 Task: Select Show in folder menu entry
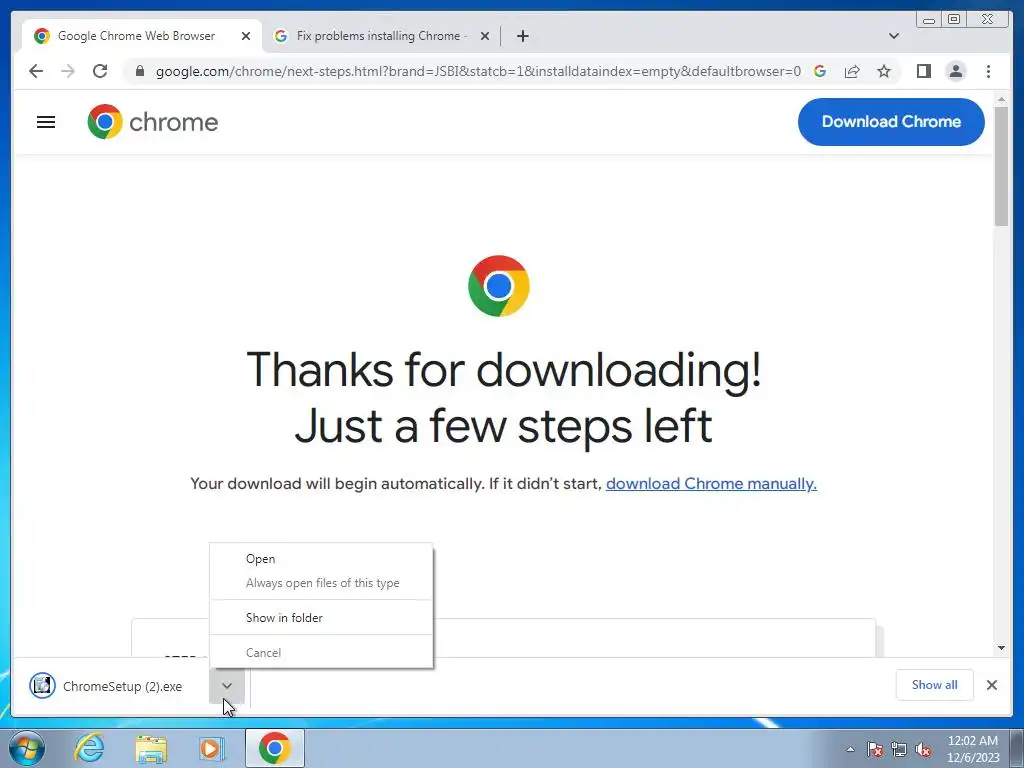click(x=321, y=618)
